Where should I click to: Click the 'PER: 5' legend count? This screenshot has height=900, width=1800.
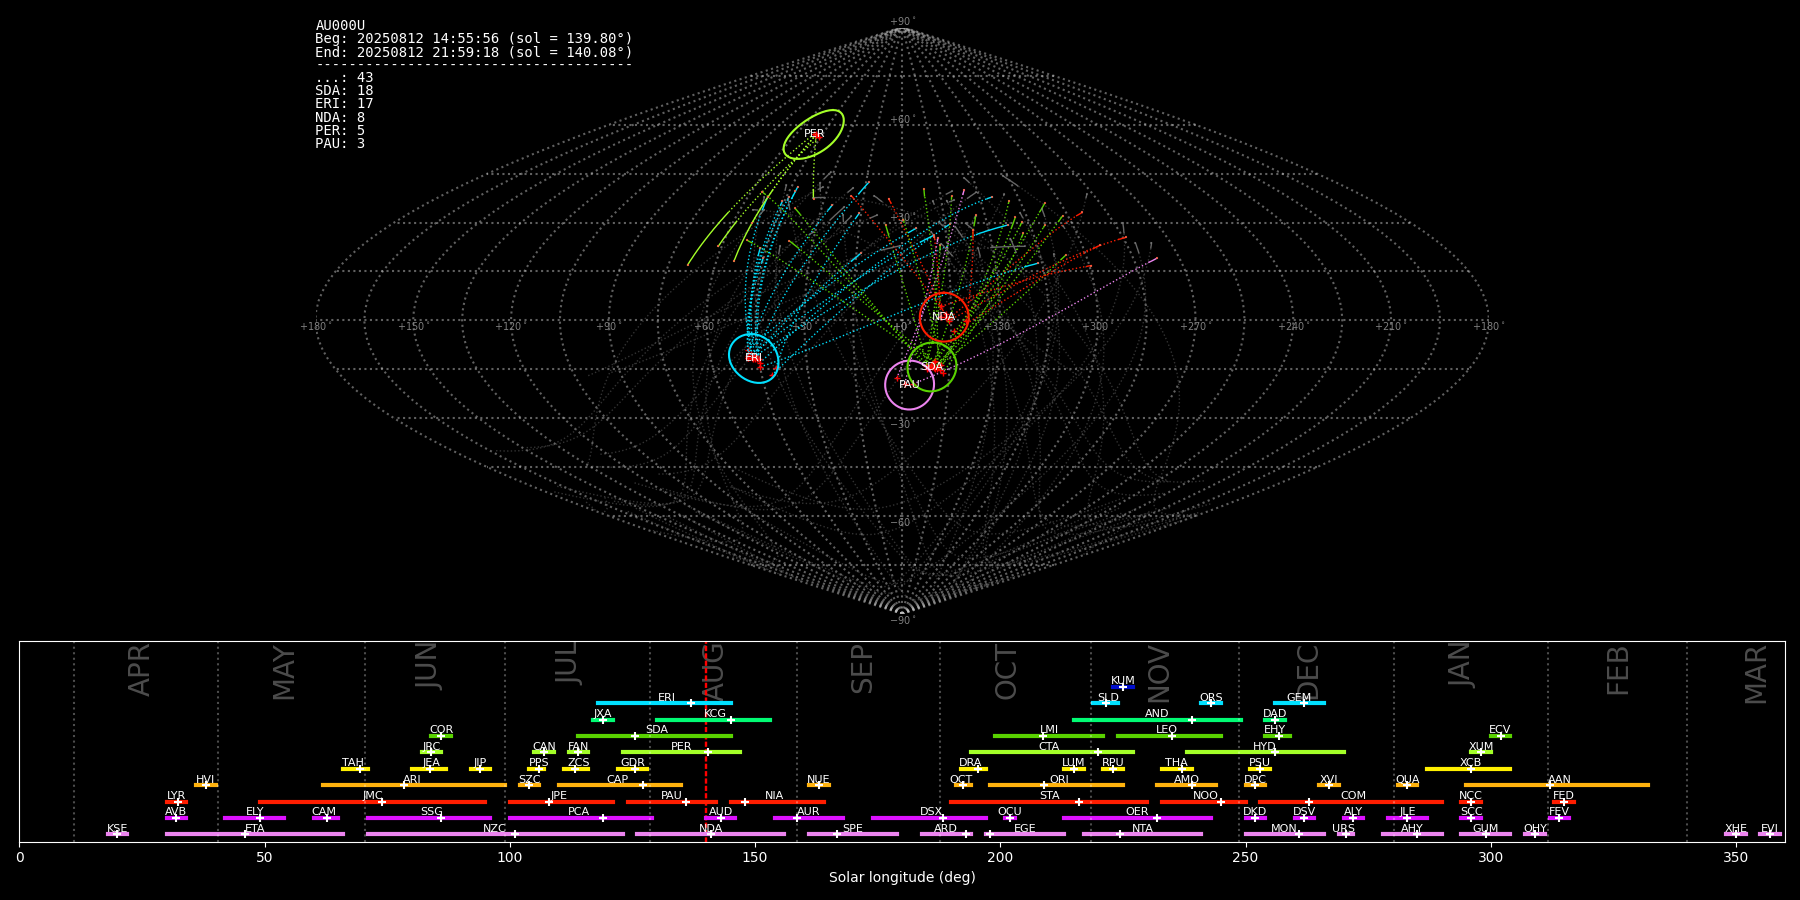[x=340, y=130]
